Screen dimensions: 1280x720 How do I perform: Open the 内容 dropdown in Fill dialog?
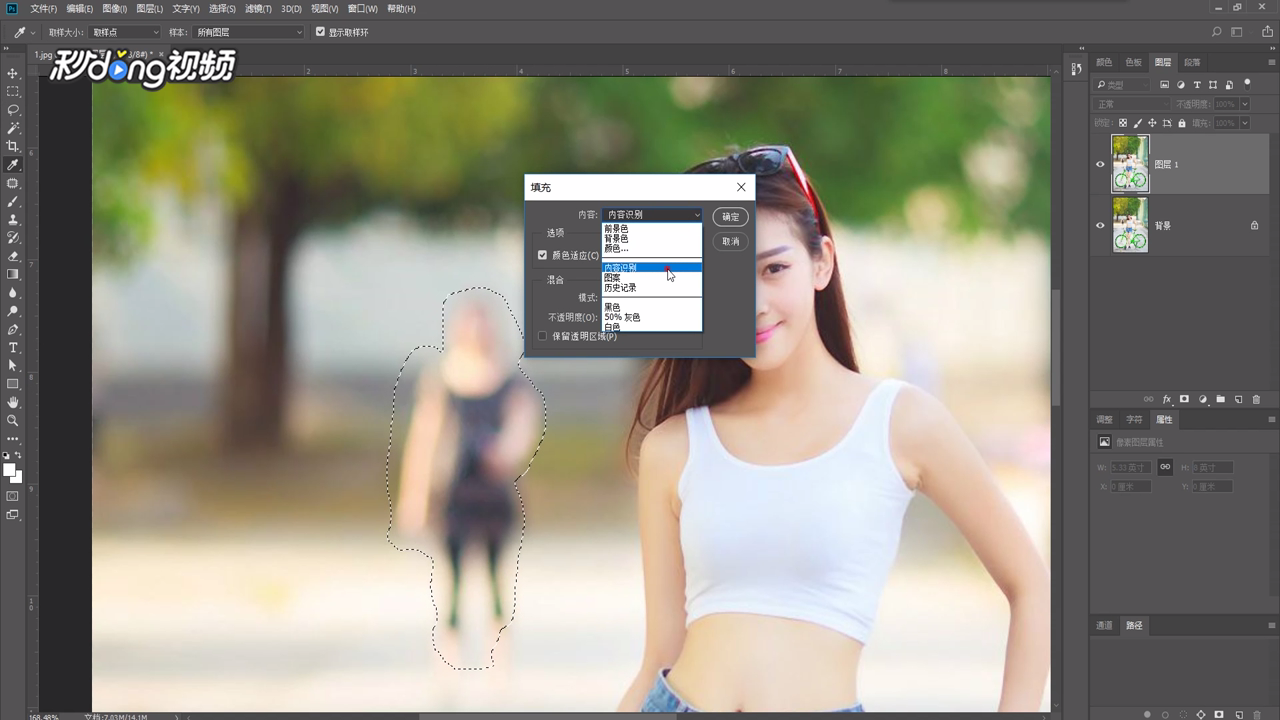click(x=653, y=215)
